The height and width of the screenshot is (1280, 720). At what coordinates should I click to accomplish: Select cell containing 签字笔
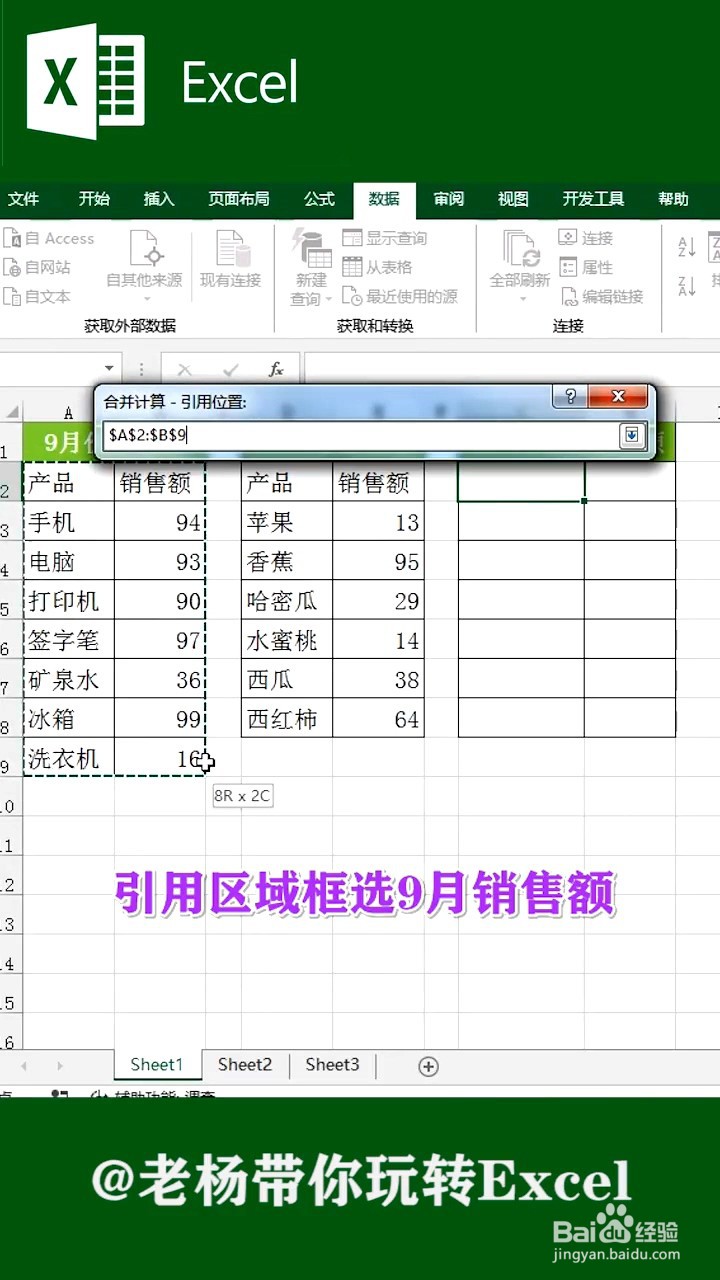tap(68, 640)
